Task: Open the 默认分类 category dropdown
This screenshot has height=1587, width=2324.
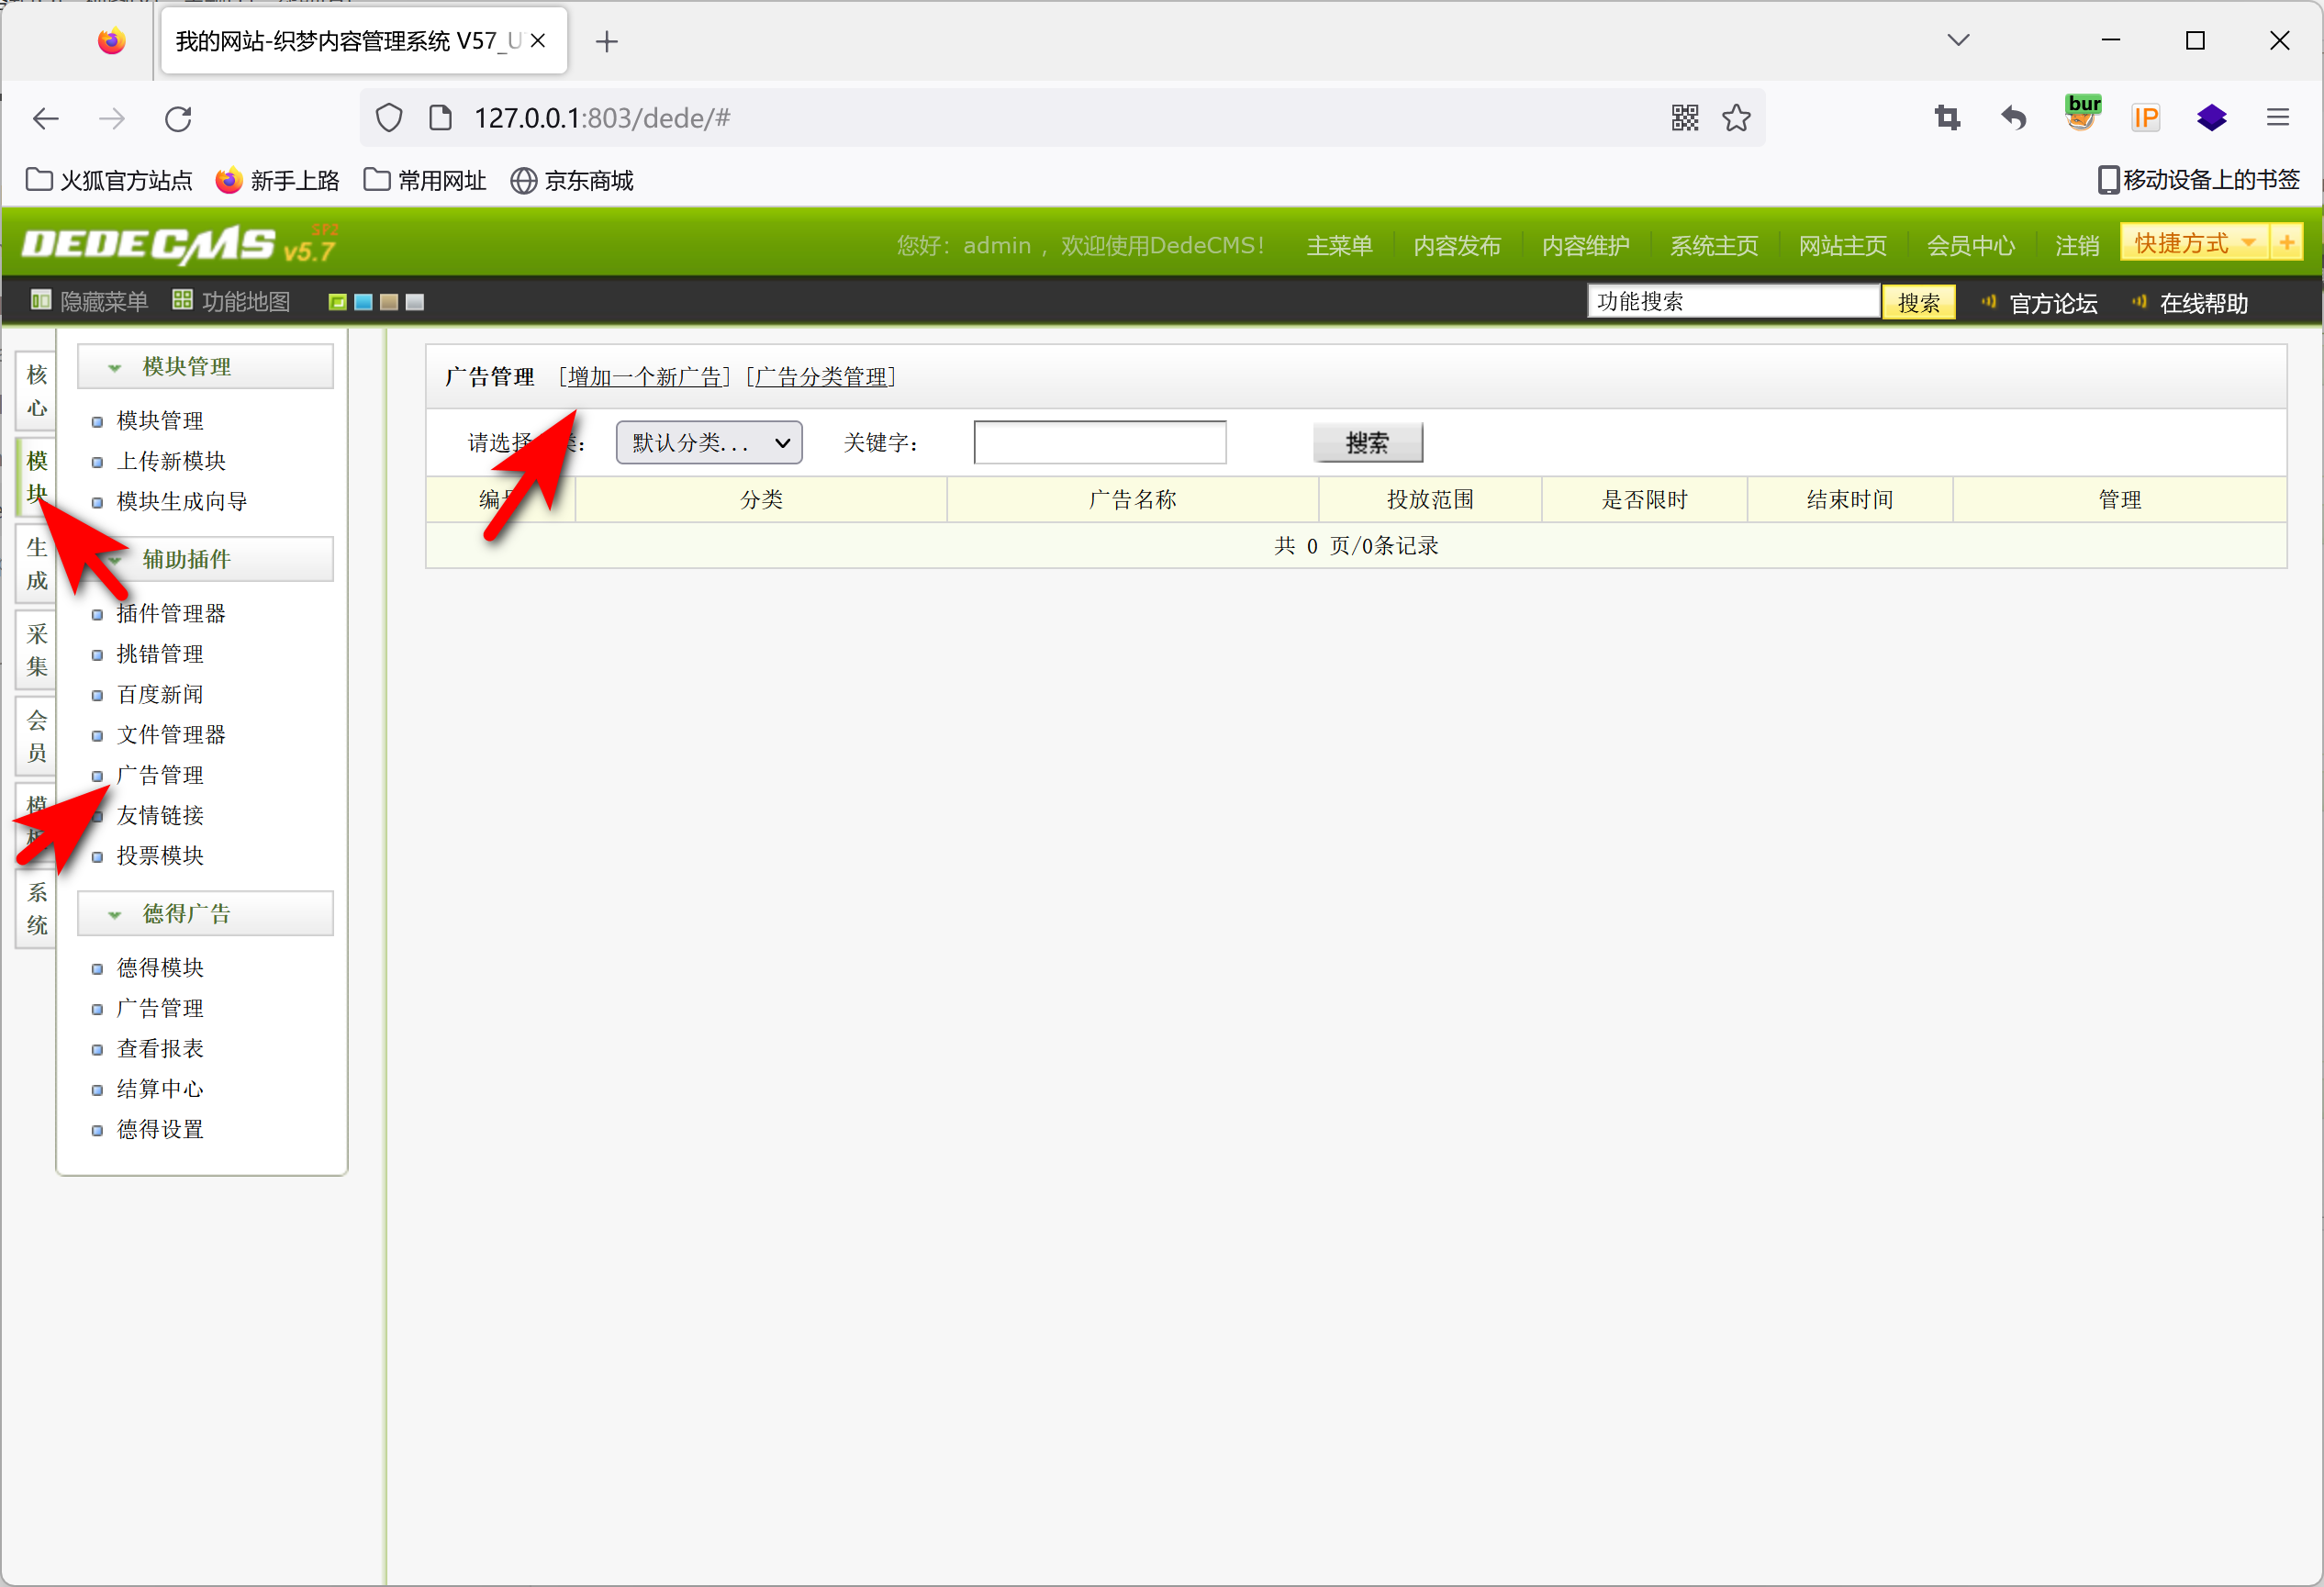Action: 709,442
